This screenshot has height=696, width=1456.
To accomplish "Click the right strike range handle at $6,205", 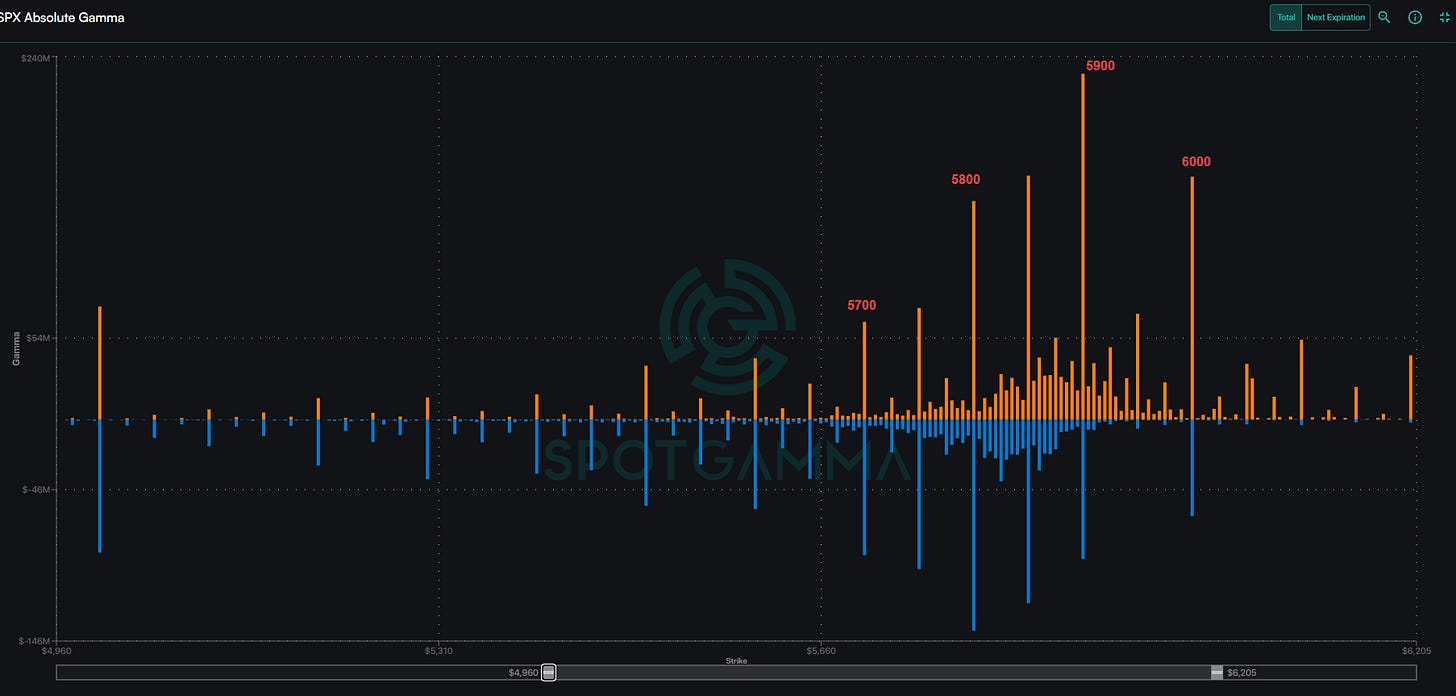I will coord(1216,673).
